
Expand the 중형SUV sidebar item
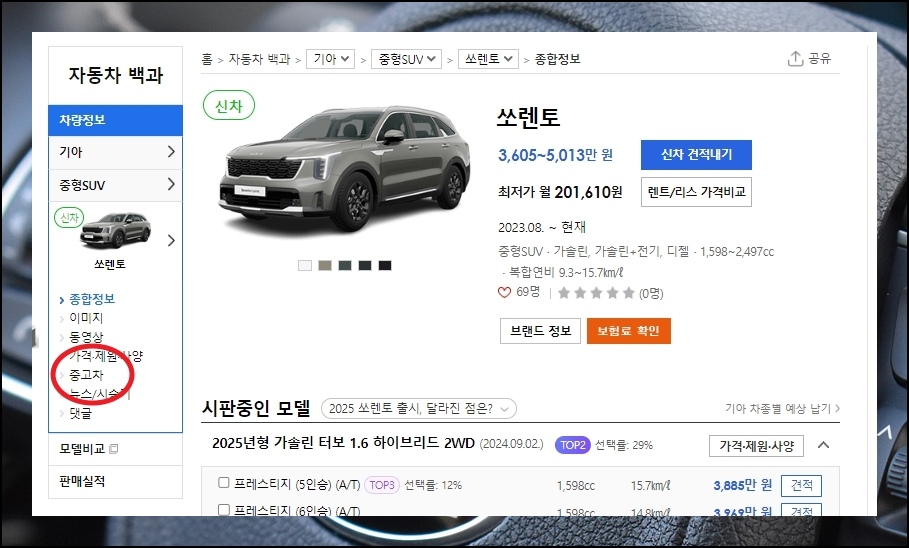[115, 185]
